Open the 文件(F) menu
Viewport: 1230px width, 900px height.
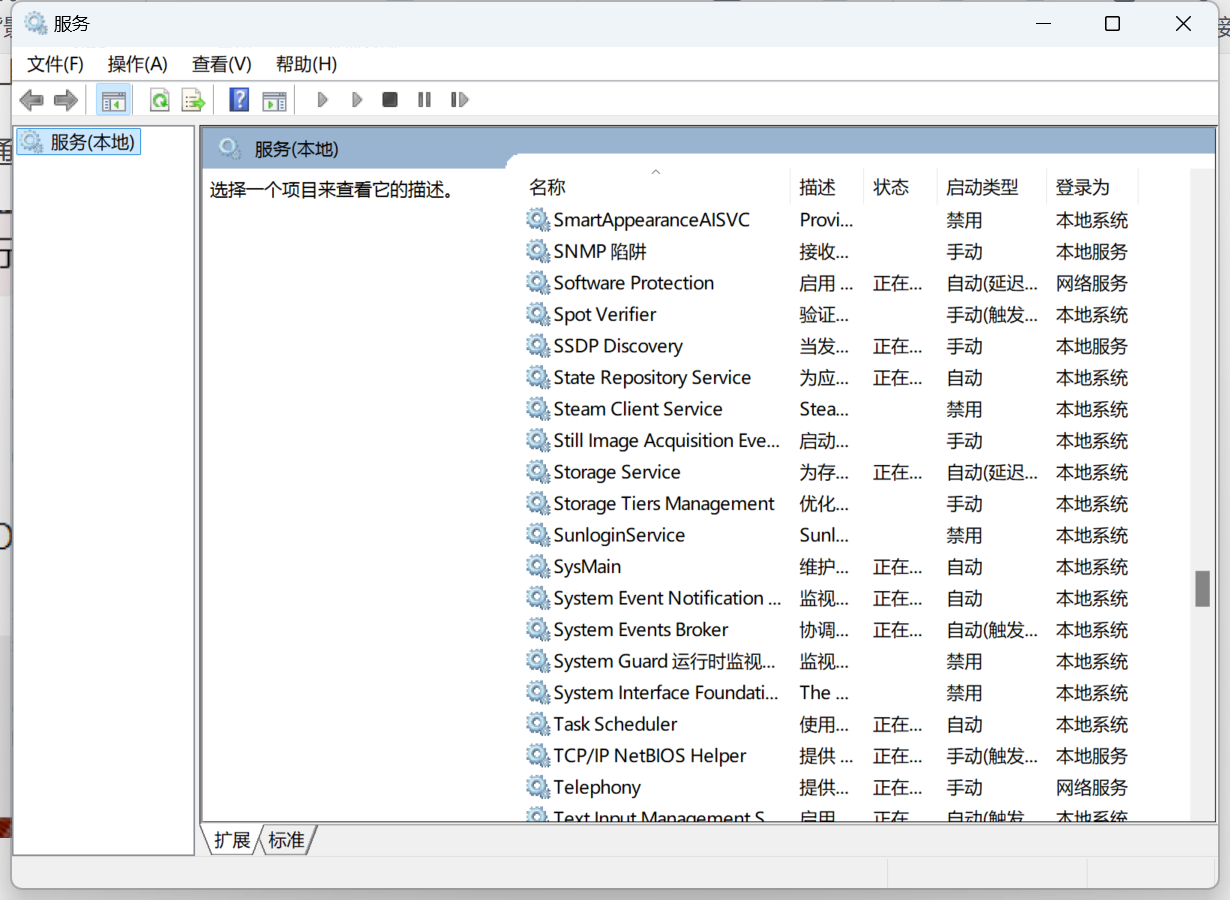pyautogui.click(x=55, y=64)
